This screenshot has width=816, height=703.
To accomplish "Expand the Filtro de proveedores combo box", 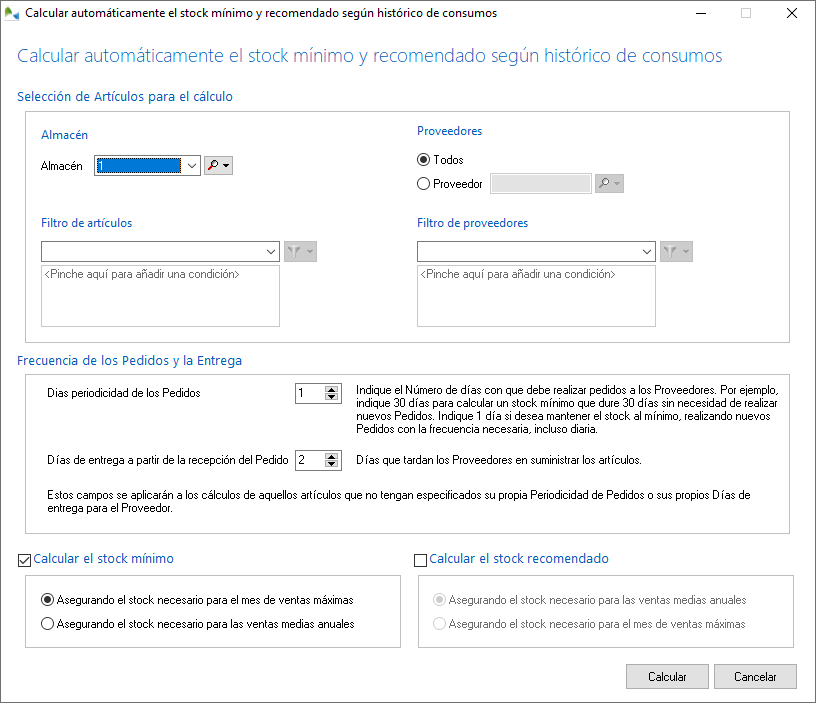I will coord(646,251).
